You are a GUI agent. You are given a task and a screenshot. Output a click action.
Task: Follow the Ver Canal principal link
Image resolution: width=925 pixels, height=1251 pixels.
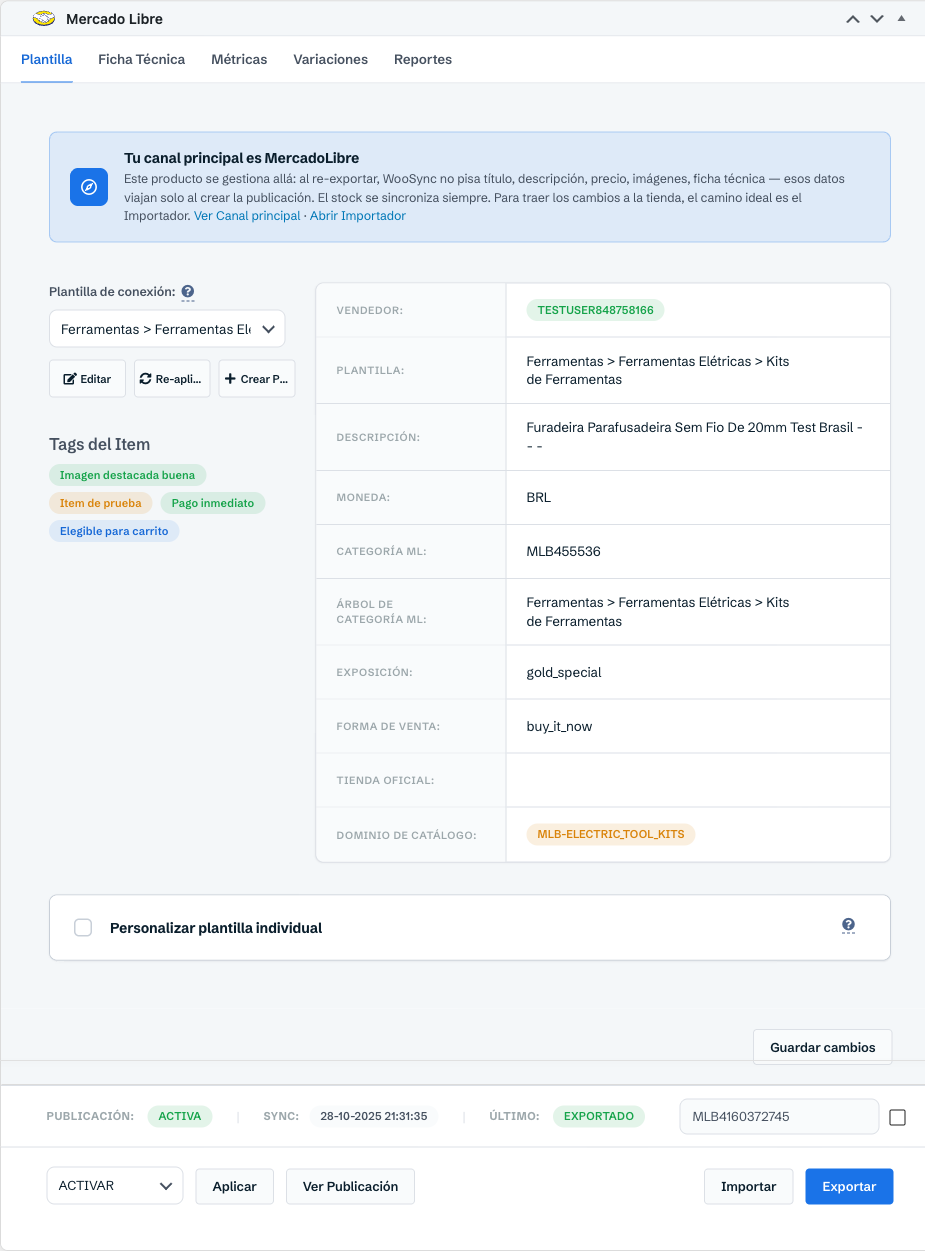click(247, 216)
